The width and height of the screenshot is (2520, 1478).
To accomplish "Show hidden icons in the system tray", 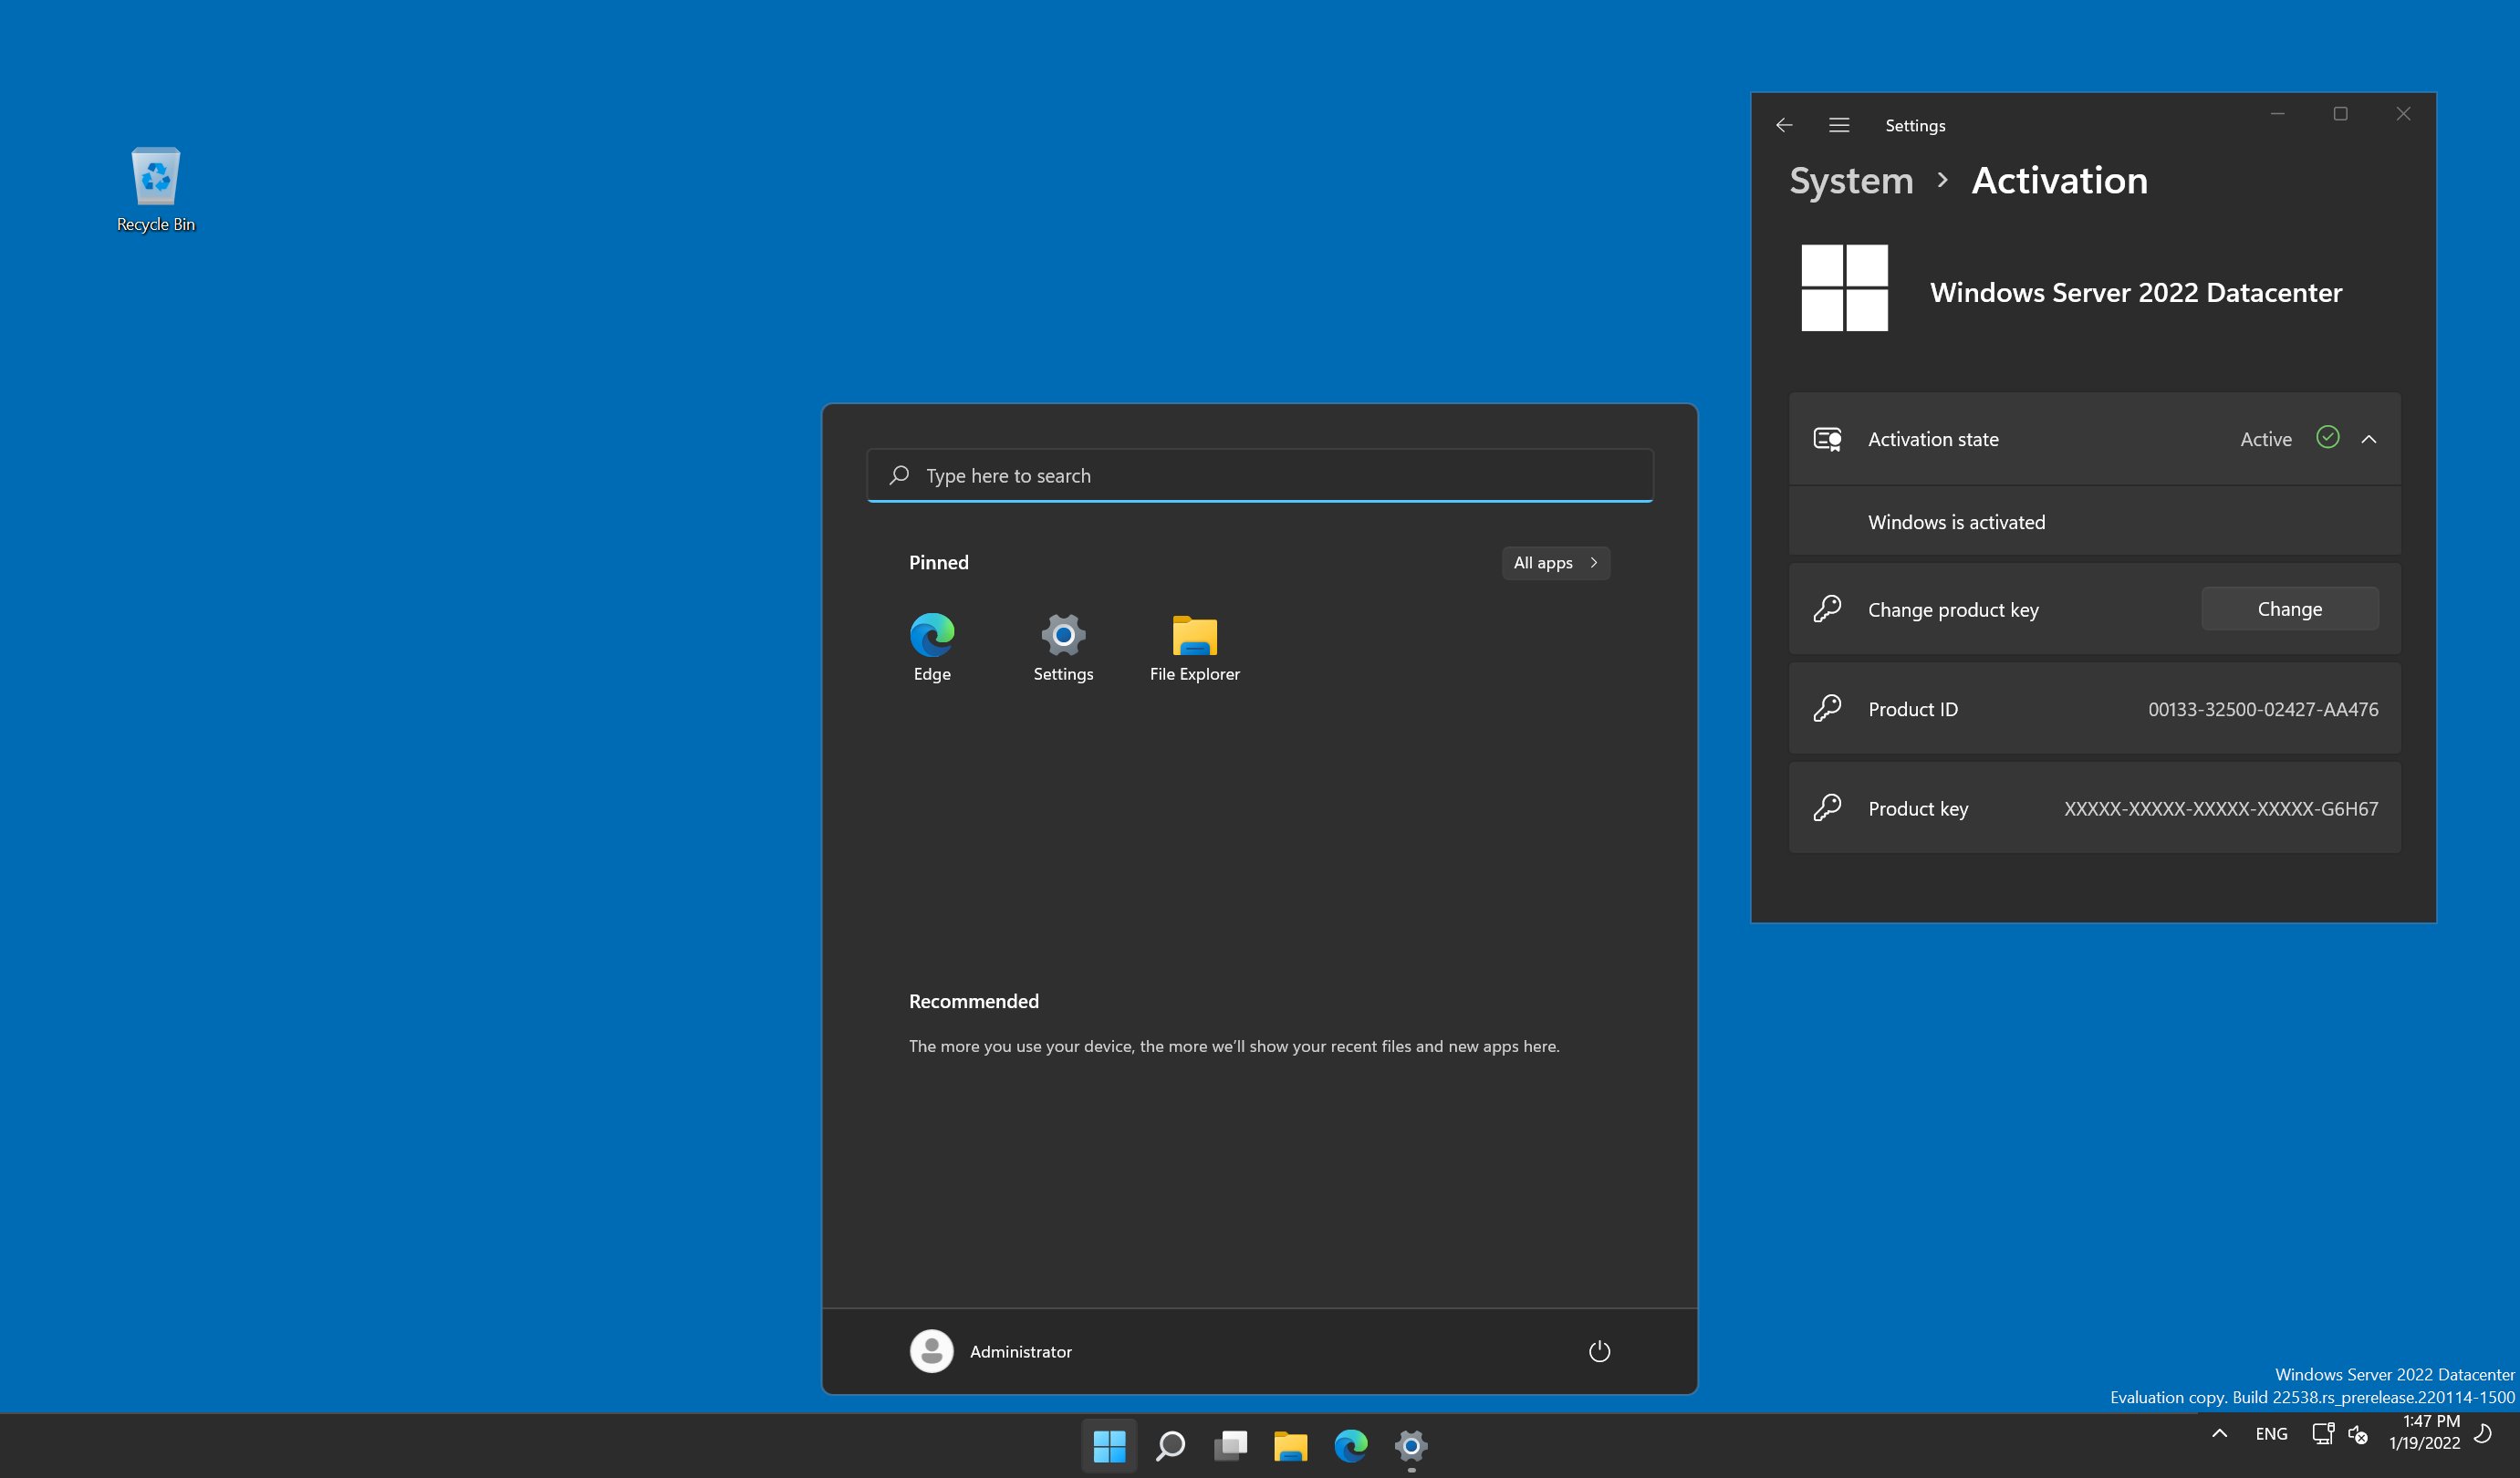I will point(2220,1433).
